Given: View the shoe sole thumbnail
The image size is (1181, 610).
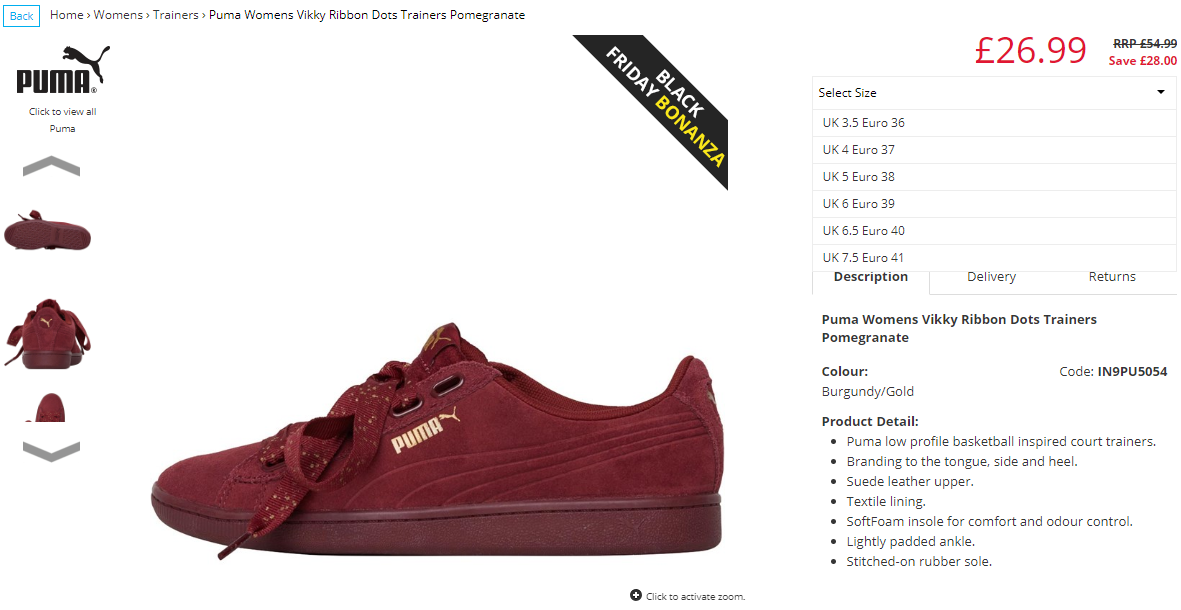Looking at the screenshot, I should point(47,230).
